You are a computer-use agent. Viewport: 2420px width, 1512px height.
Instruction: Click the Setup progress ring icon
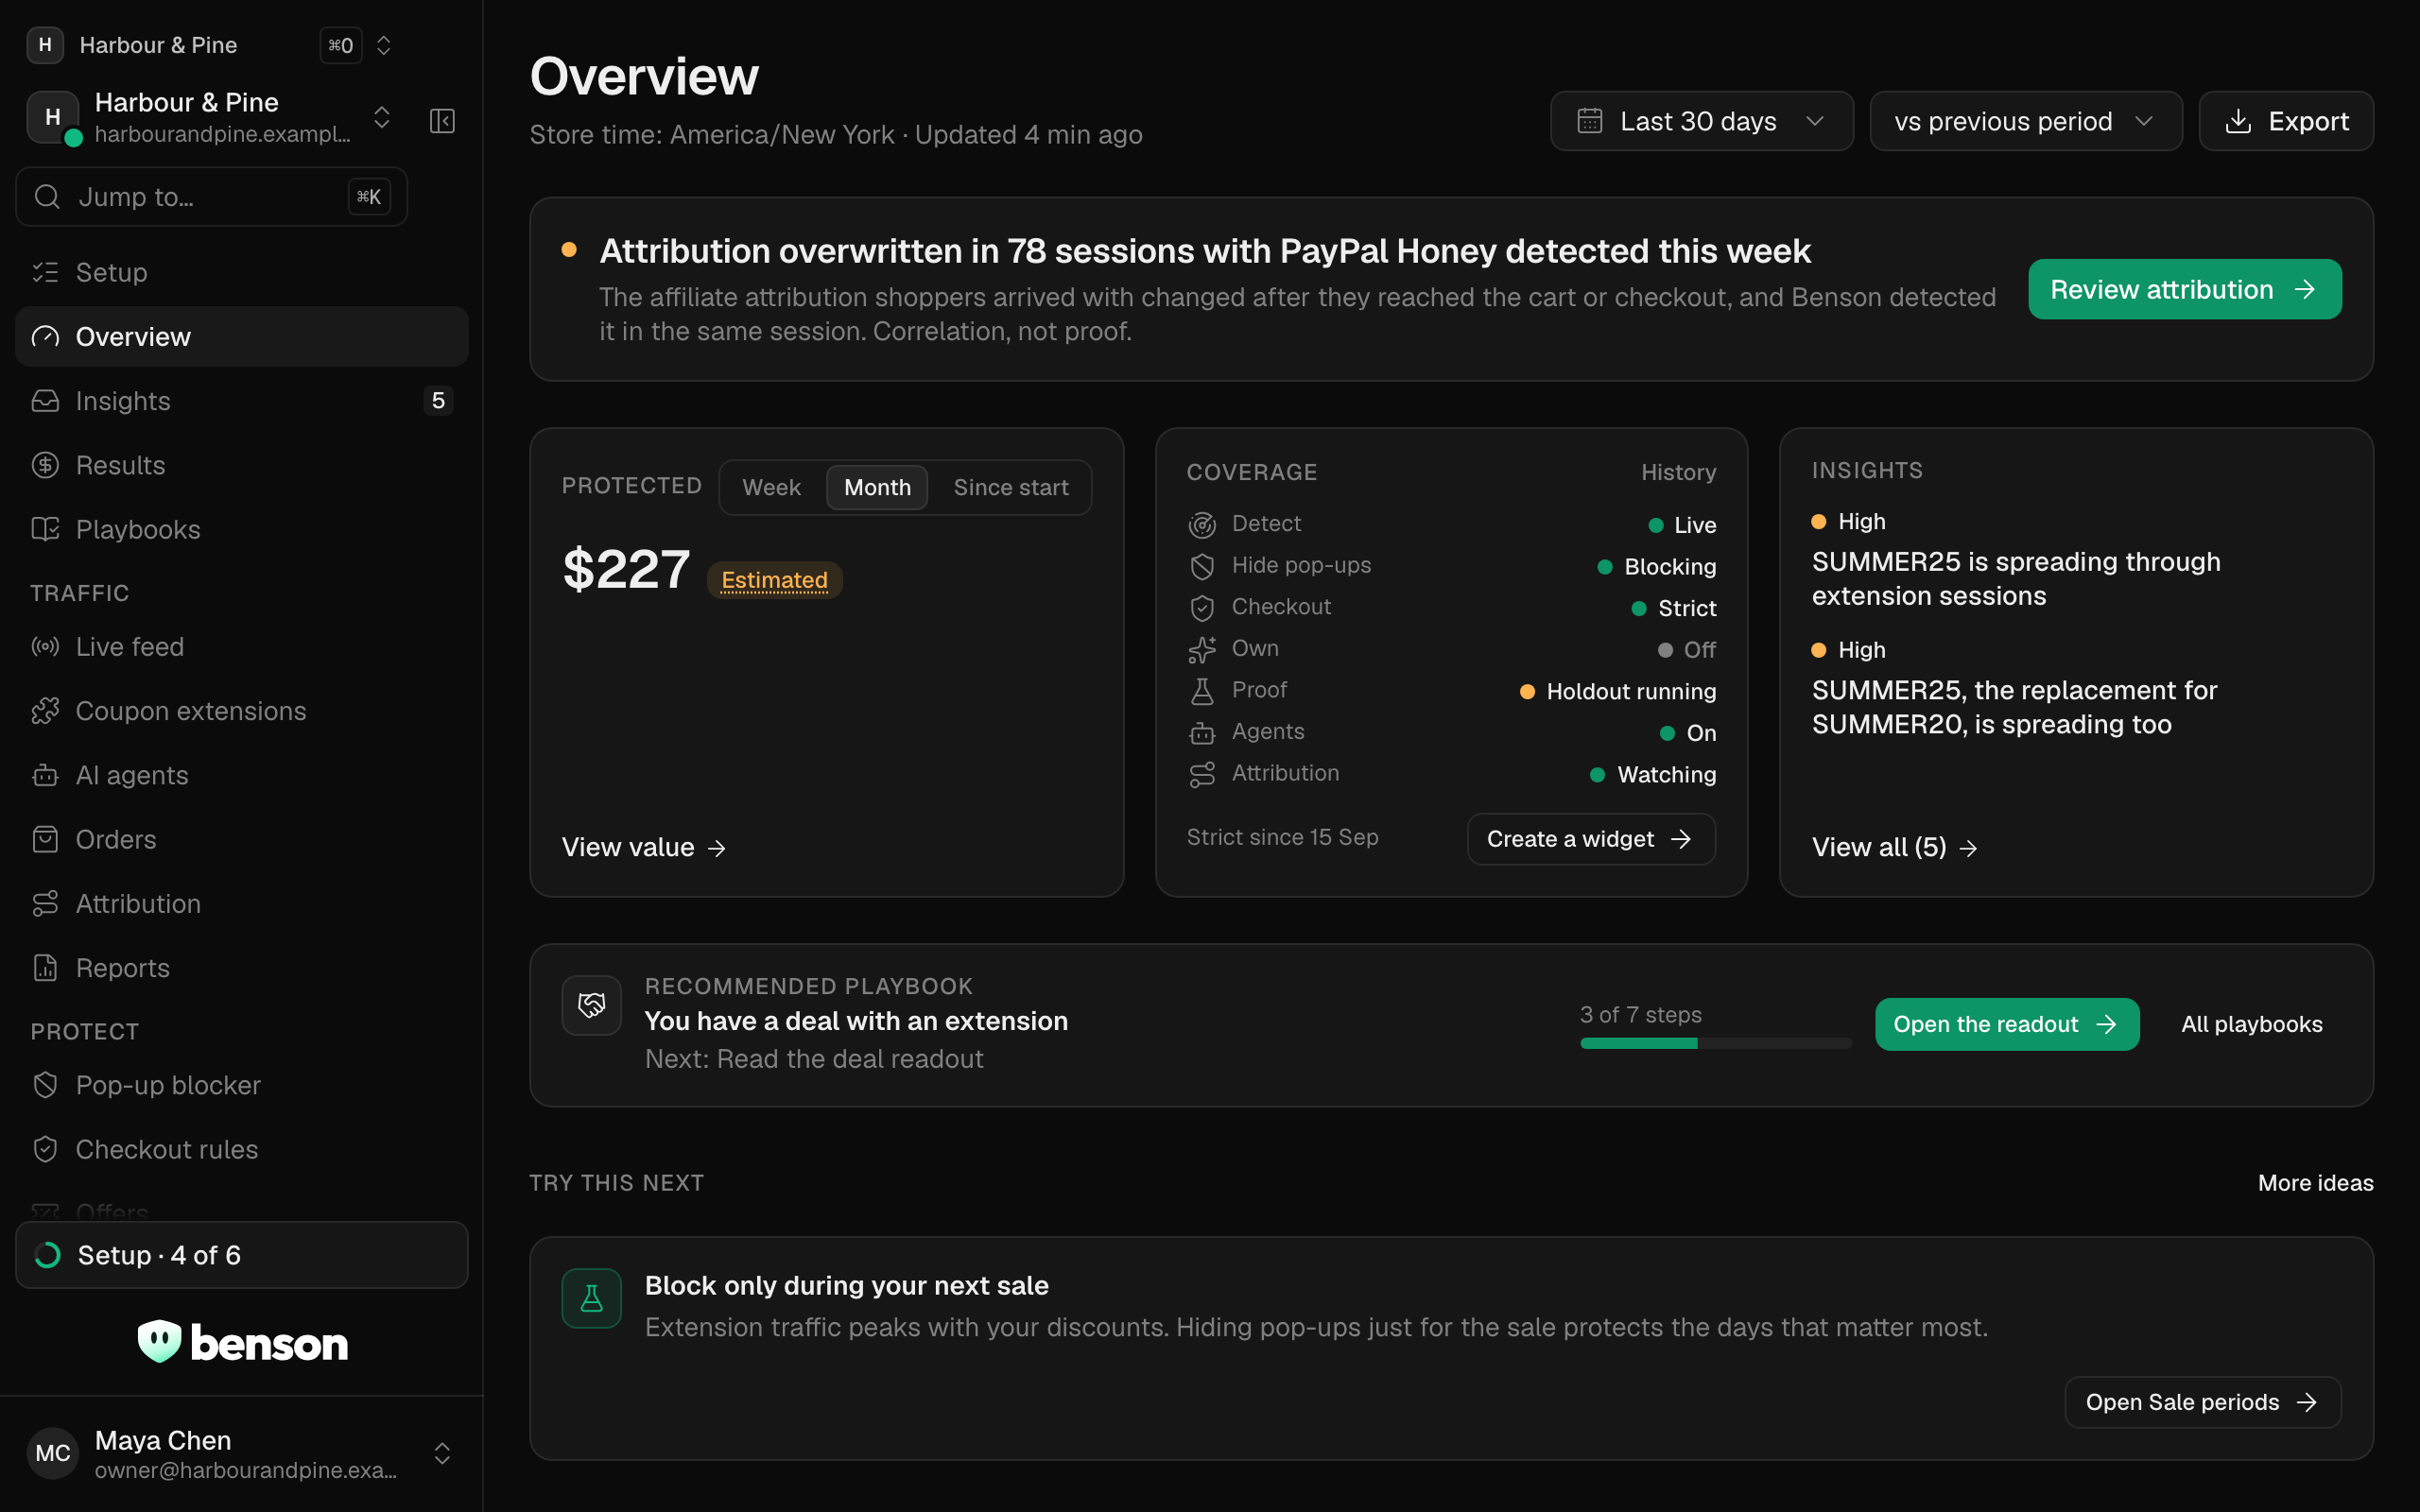click(48, 1255)
